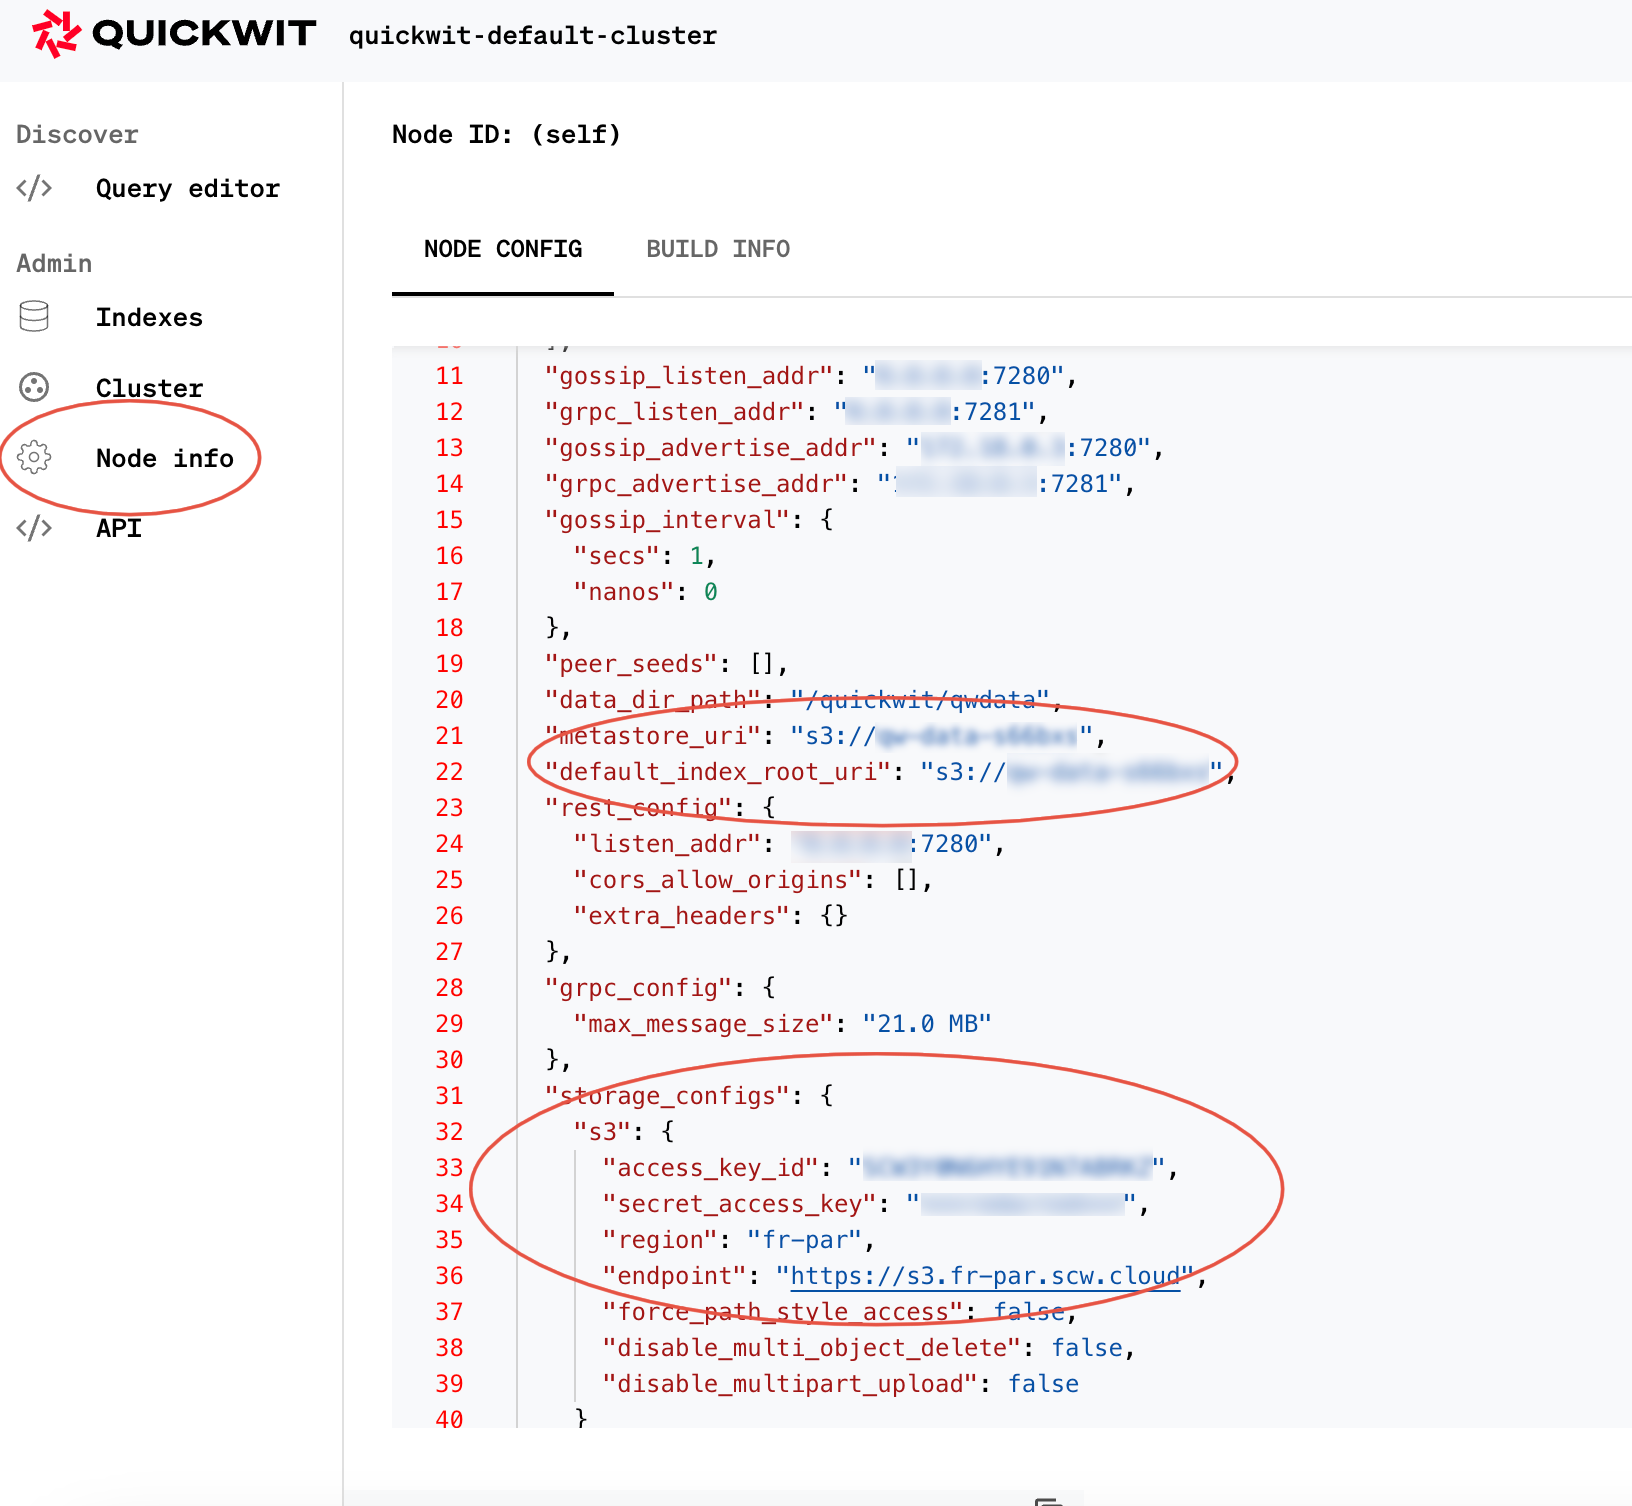Open the API page

[119, 528]
